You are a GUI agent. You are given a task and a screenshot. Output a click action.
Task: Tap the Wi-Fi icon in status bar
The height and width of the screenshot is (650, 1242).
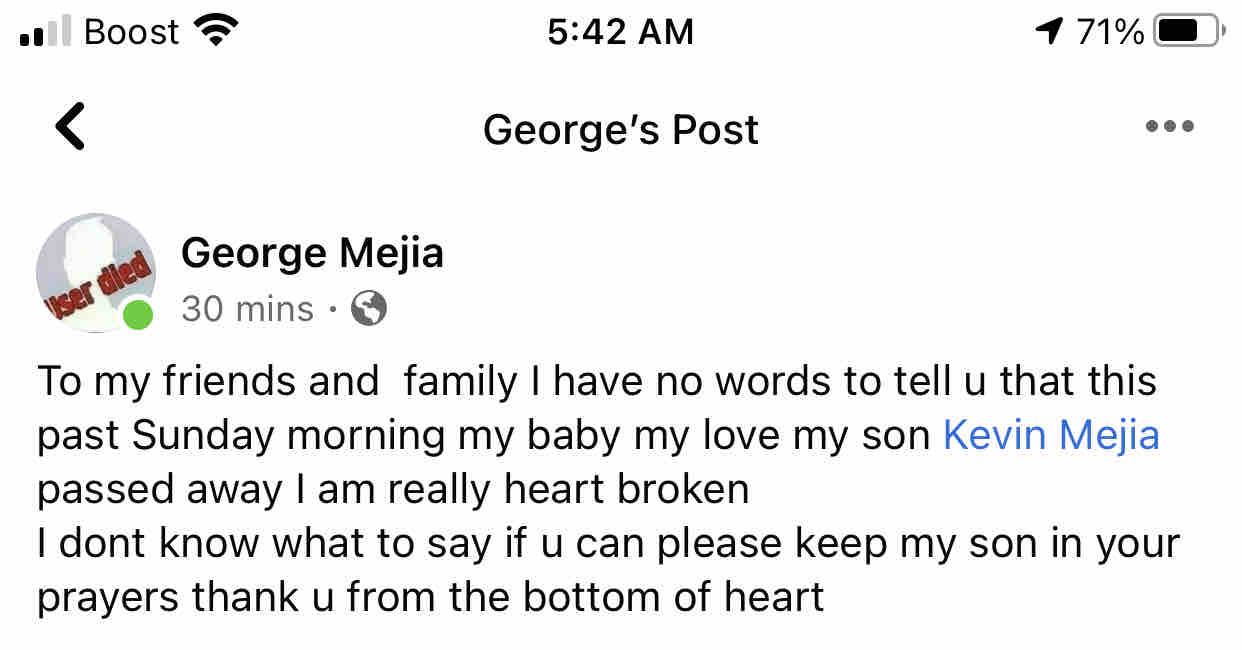click(212, 31)
